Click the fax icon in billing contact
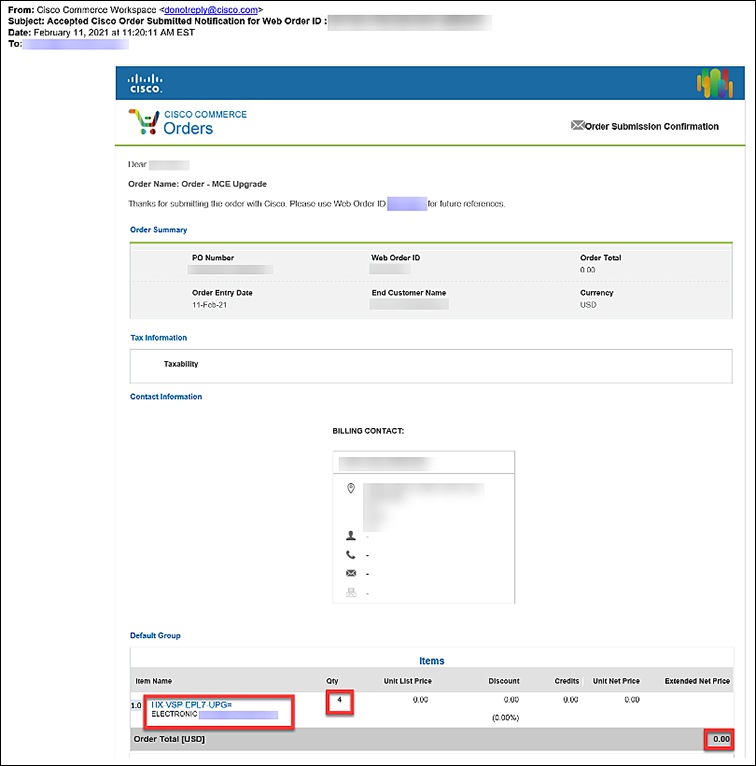Viewport: 756px width, 766px height. (351, 593)
